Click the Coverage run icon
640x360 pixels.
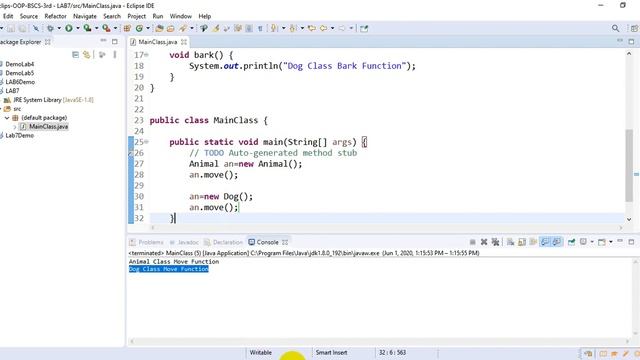(x=87, y=28)
